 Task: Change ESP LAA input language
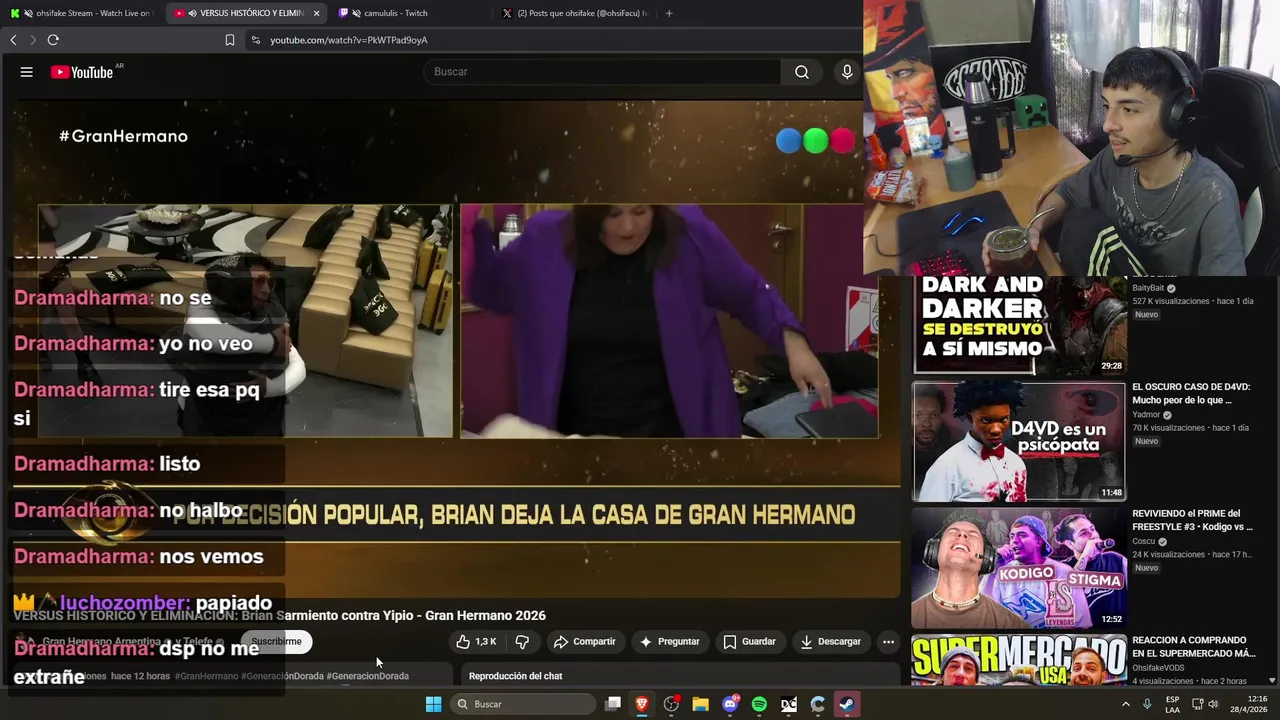[1173, 704]
